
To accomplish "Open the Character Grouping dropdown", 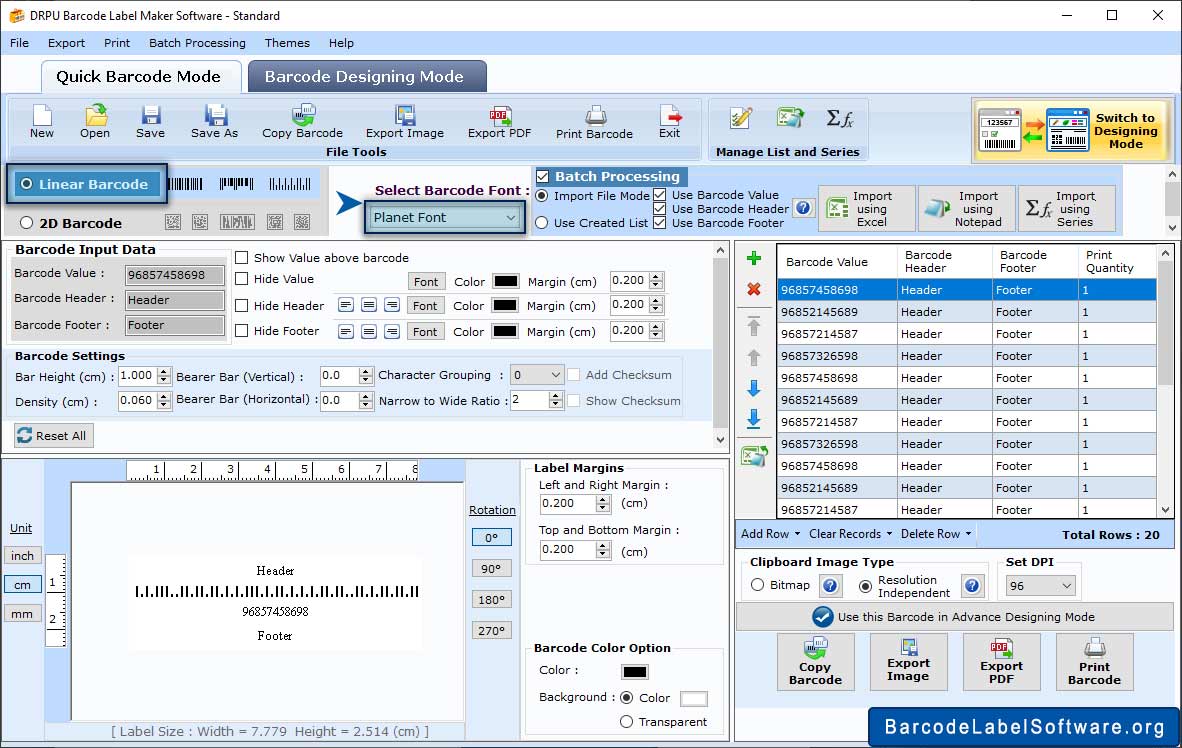I will coord(537,375).
